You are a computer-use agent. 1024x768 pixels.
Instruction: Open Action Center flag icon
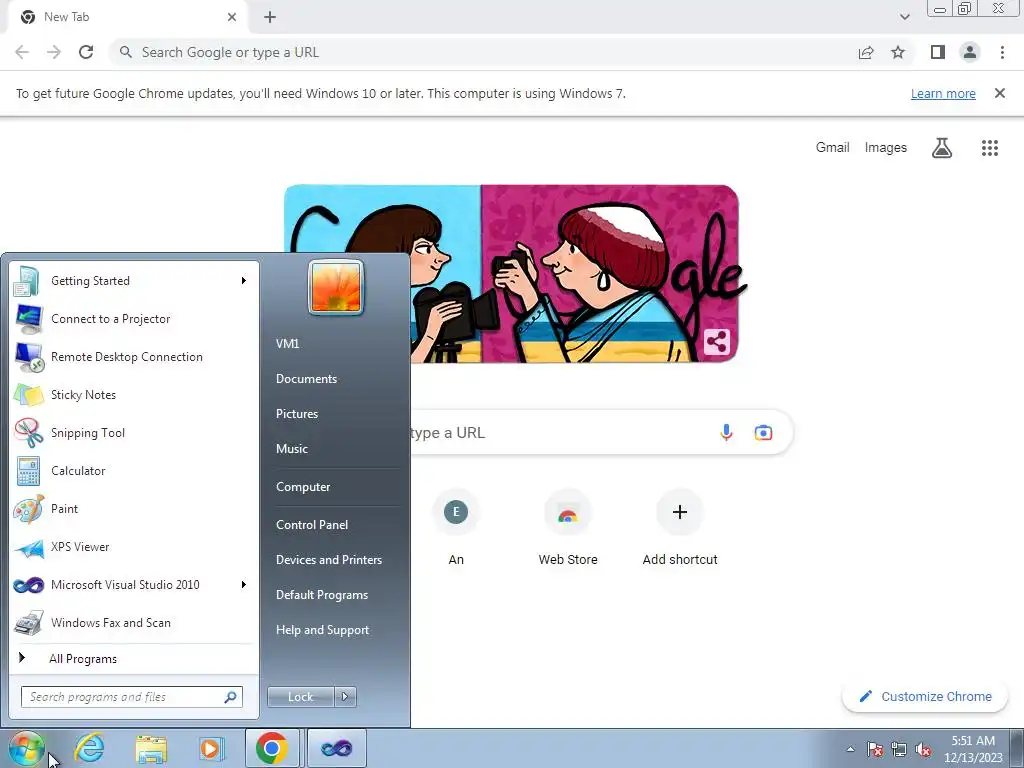point(875,749)
